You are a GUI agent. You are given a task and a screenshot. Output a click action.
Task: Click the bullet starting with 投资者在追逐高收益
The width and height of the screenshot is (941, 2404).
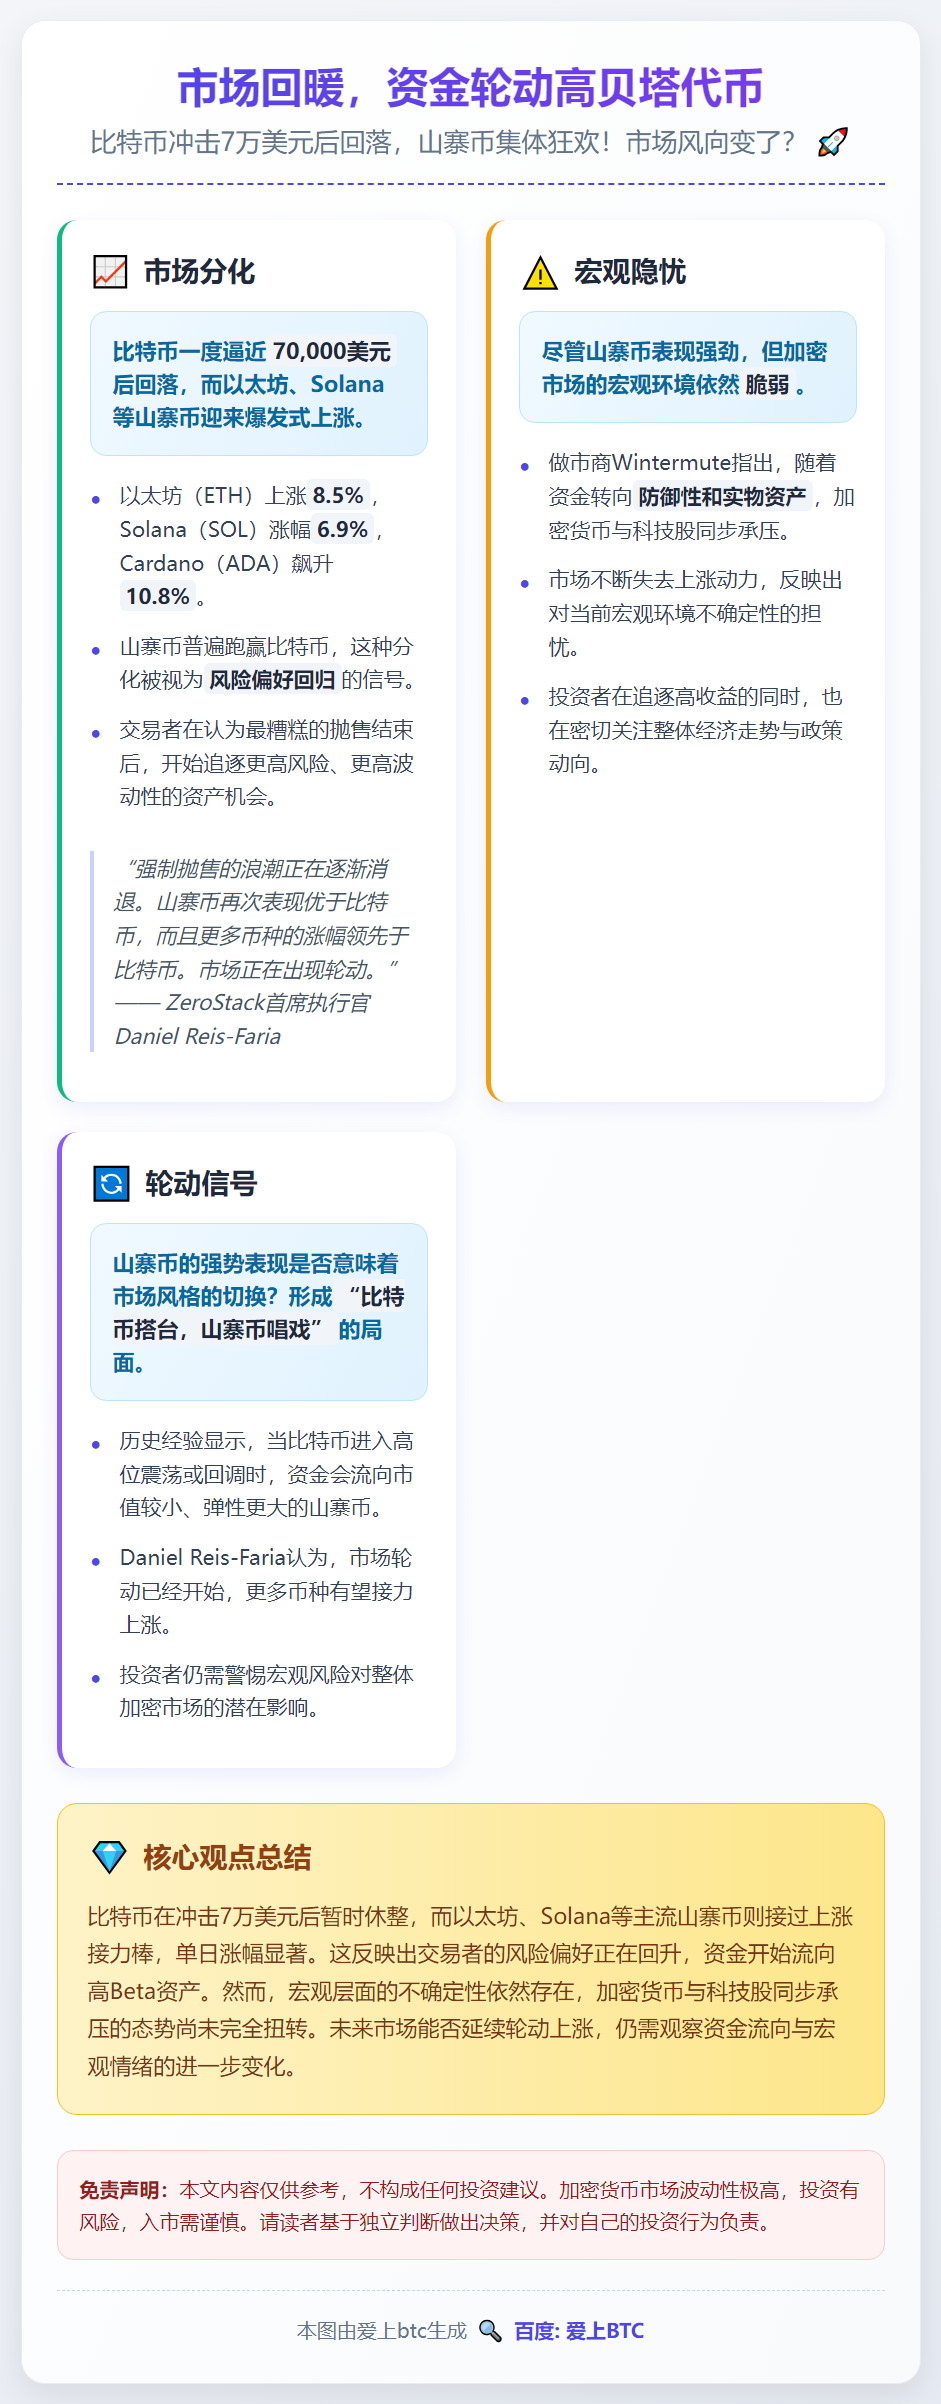coord(696,730)
